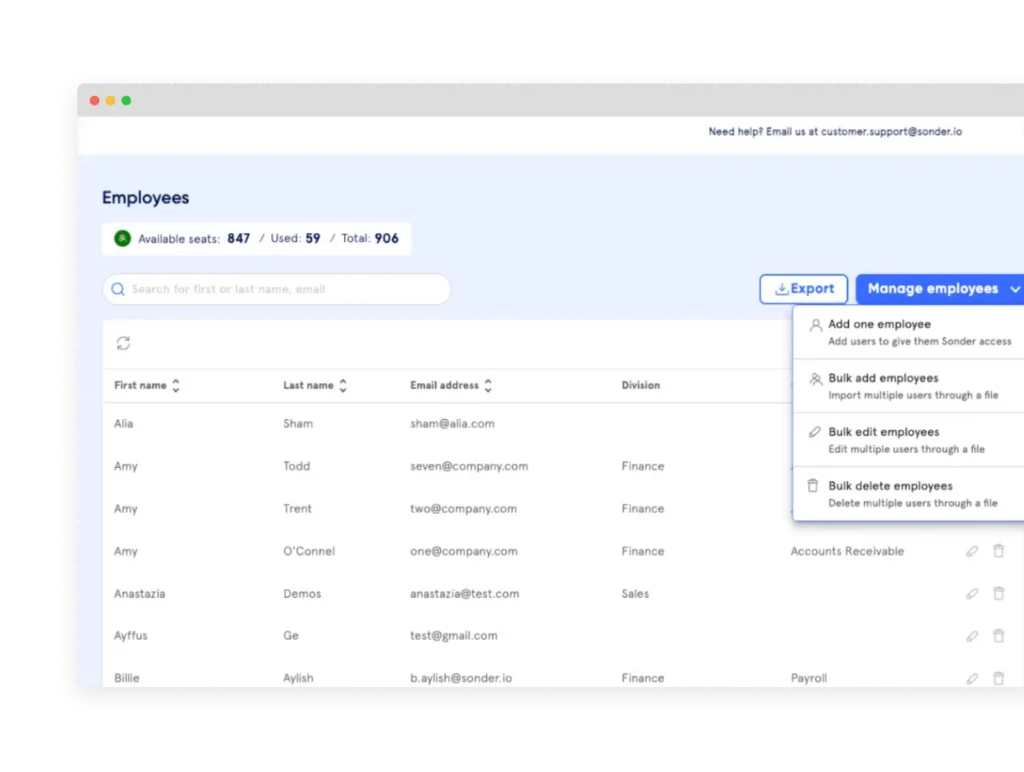Sort the table by Last name
Screen dimensions: 1024x772
(343, 386)
